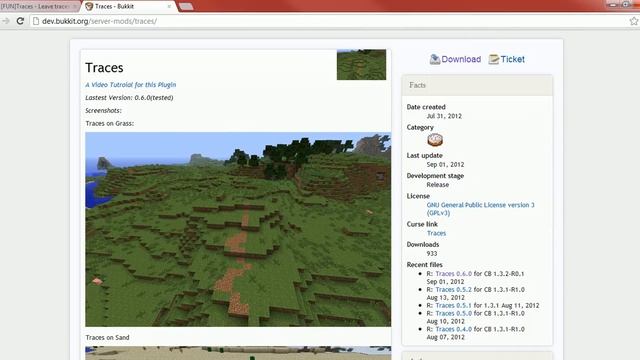Click the '933' downloads count
This screenshot has height=360, width=640.
[432, 253]
